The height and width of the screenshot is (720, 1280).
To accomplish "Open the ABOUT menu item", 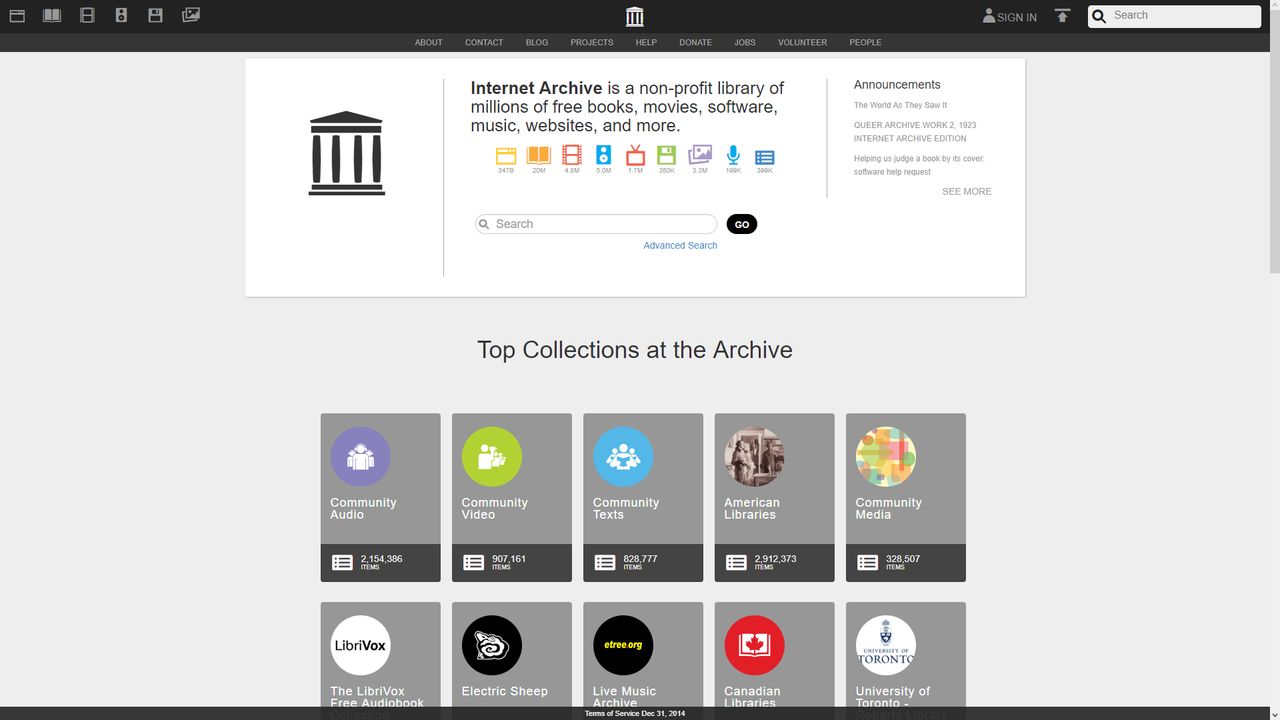I will pyautogui.click(x=429, y=43).
